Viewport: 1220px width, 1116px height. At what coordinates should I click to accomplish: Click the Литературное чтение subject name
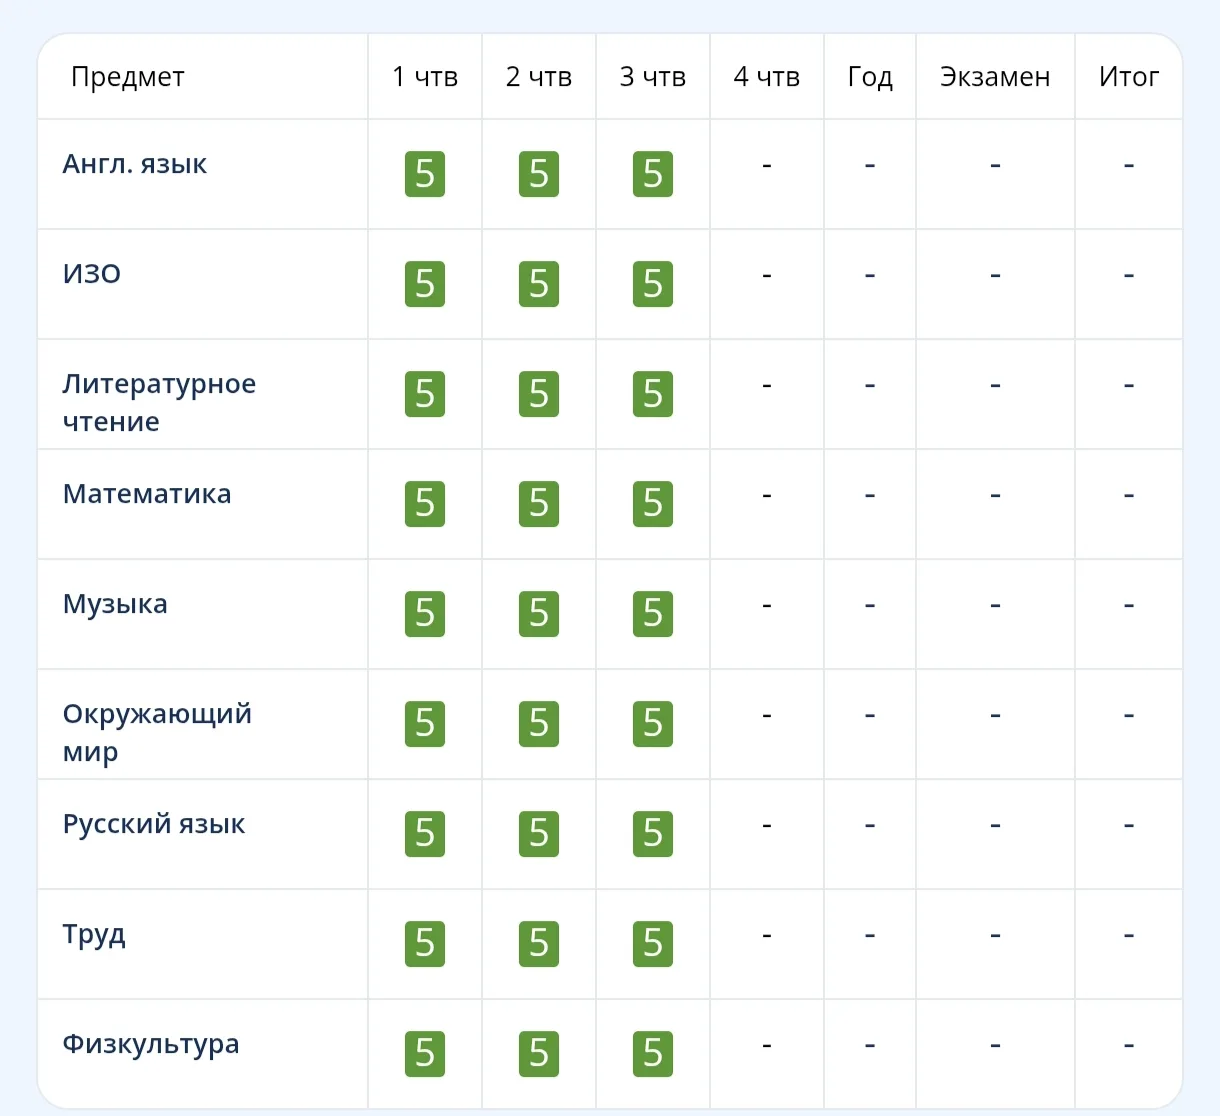coord(159,402)
